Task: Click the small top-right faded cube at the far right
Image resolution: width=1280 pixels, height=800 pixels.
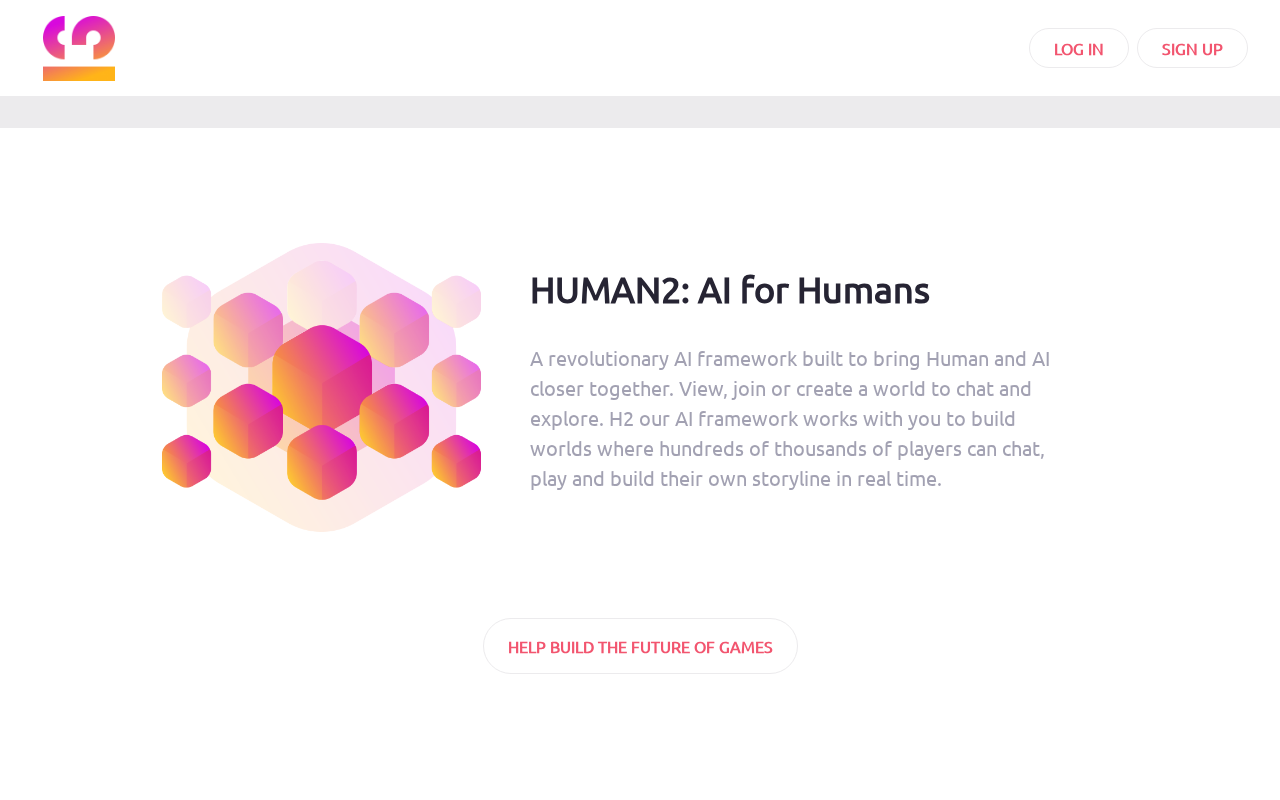Action: (456, 301)
